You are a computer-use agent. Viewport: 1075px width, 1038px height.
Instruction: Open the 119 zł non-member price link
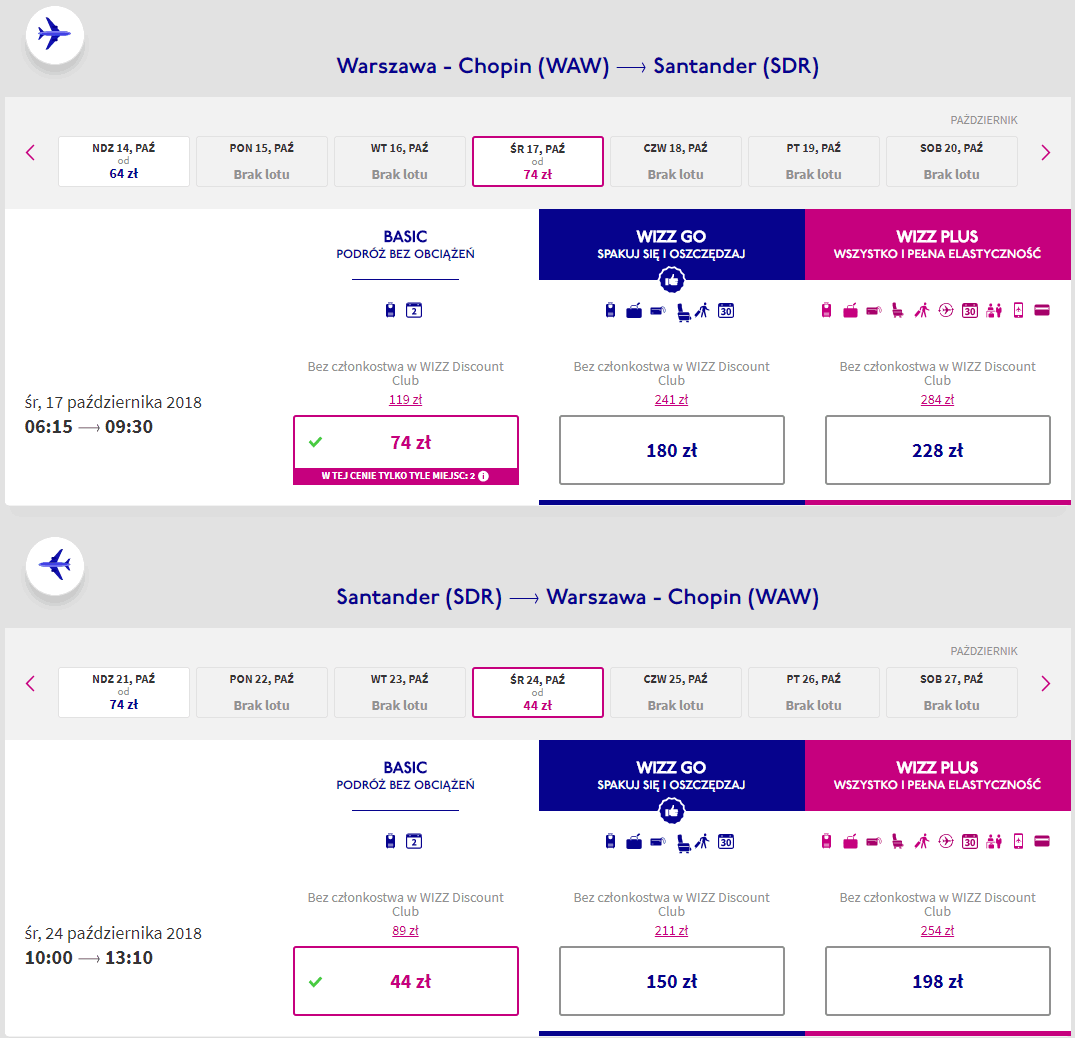click(405, 400)
